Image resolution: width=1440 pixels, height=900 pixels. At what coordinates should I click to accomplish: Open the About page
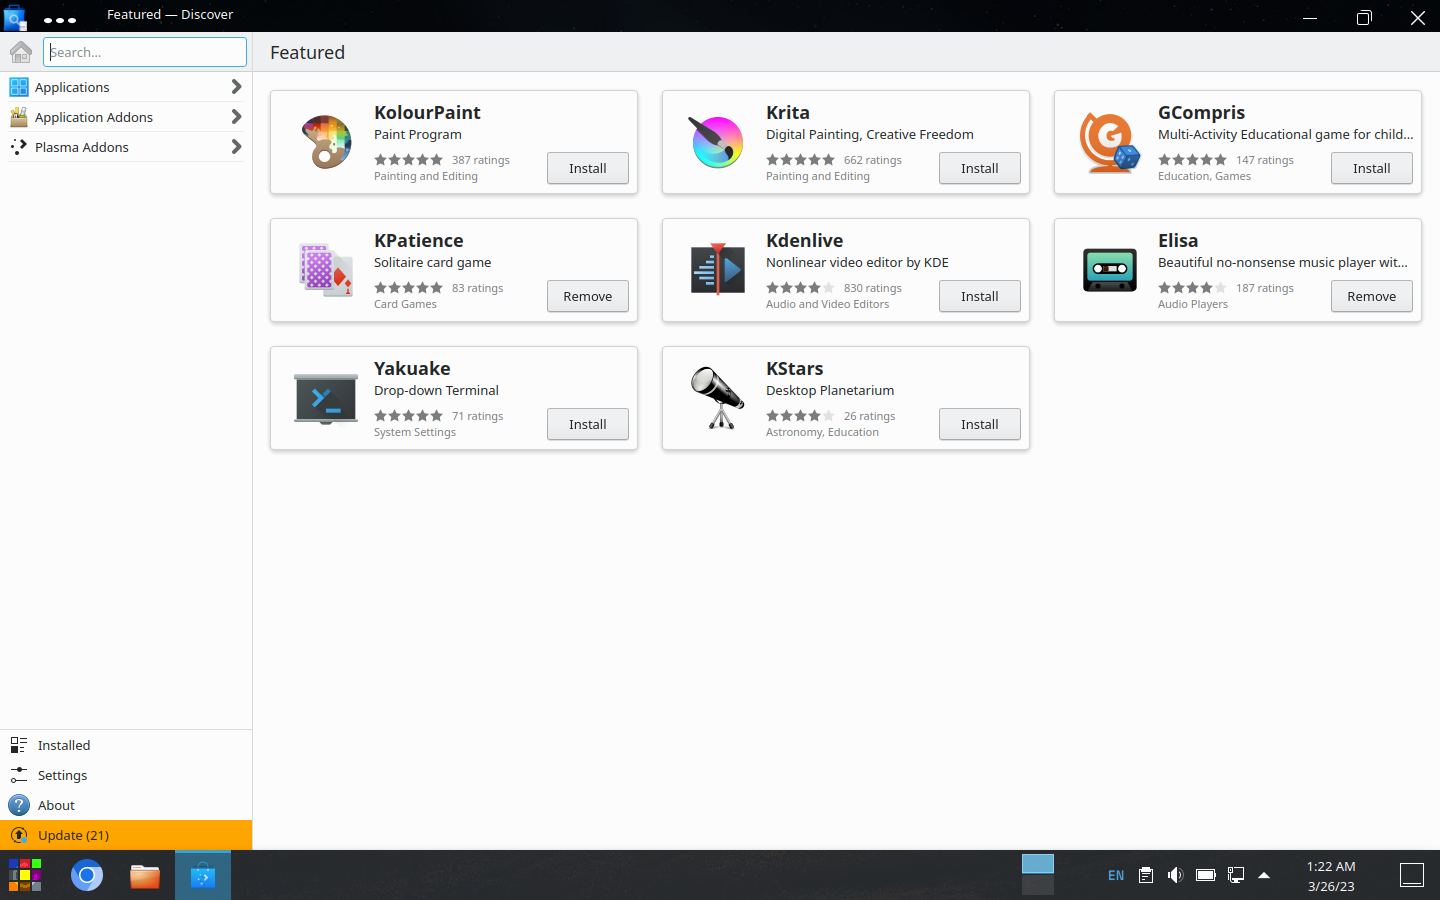(x=126, y=805)
